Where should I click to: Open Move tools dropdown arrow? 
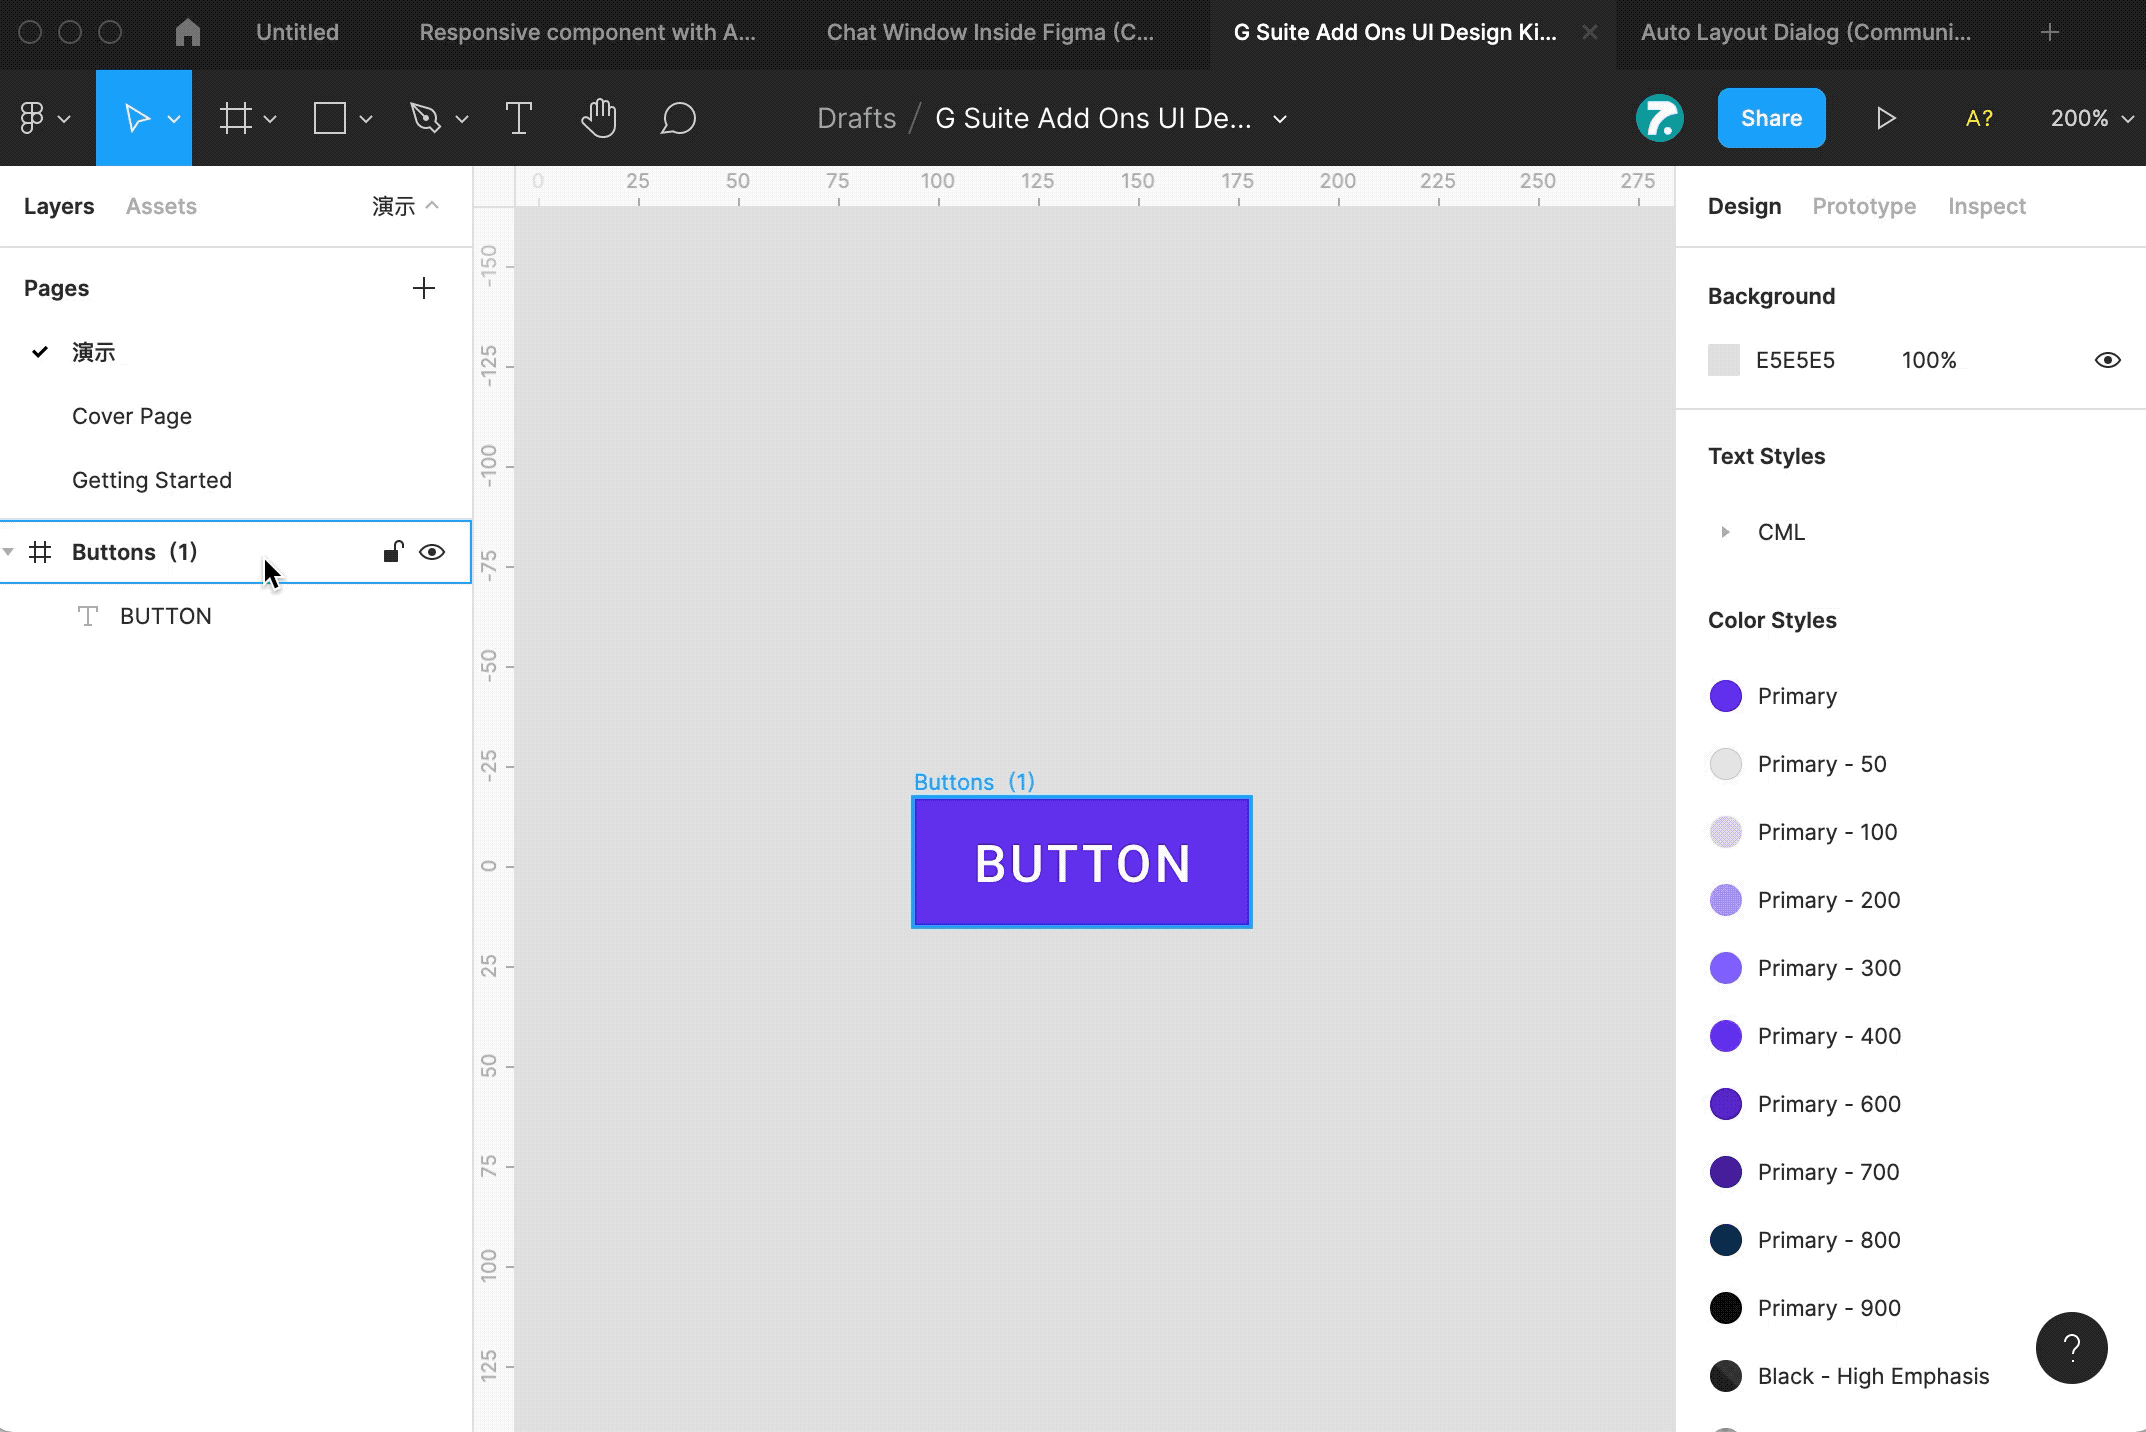click(x=174, y=119)
